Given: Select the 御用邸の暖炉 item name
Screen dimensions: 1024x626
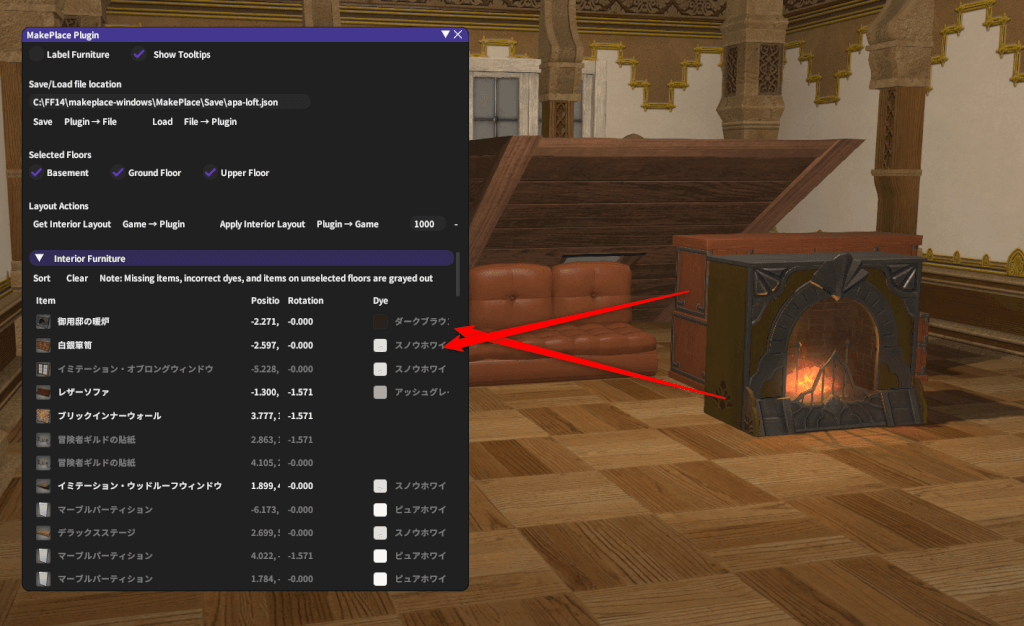Looking at the screenshot, I should tap(84, 321).
